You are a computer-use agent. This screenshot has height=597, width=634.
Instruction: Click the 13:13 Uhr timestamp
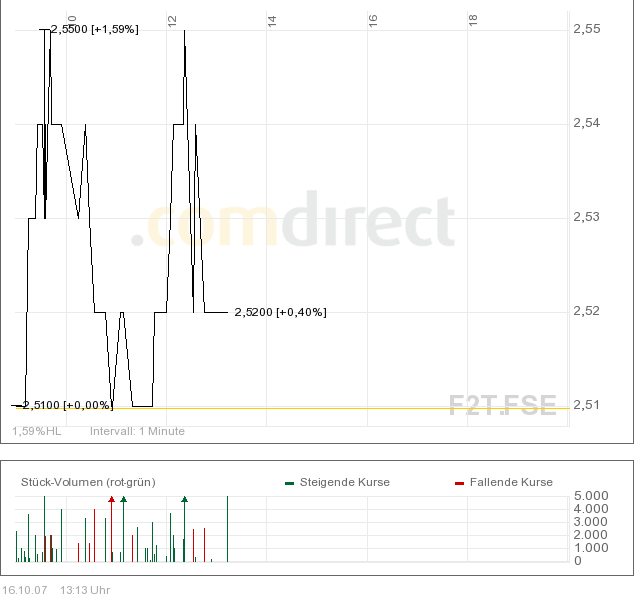[x=85, y=589]
